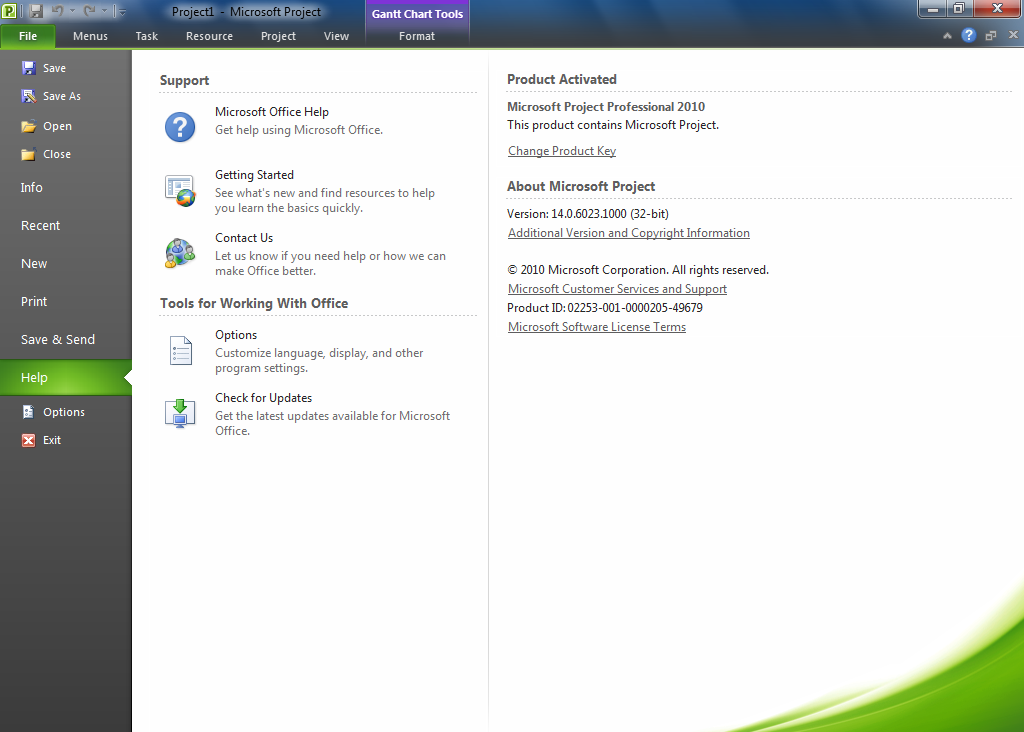Screen dimensions: 1024x732
Task: Click the Change Product Key link
Action: 562,151
